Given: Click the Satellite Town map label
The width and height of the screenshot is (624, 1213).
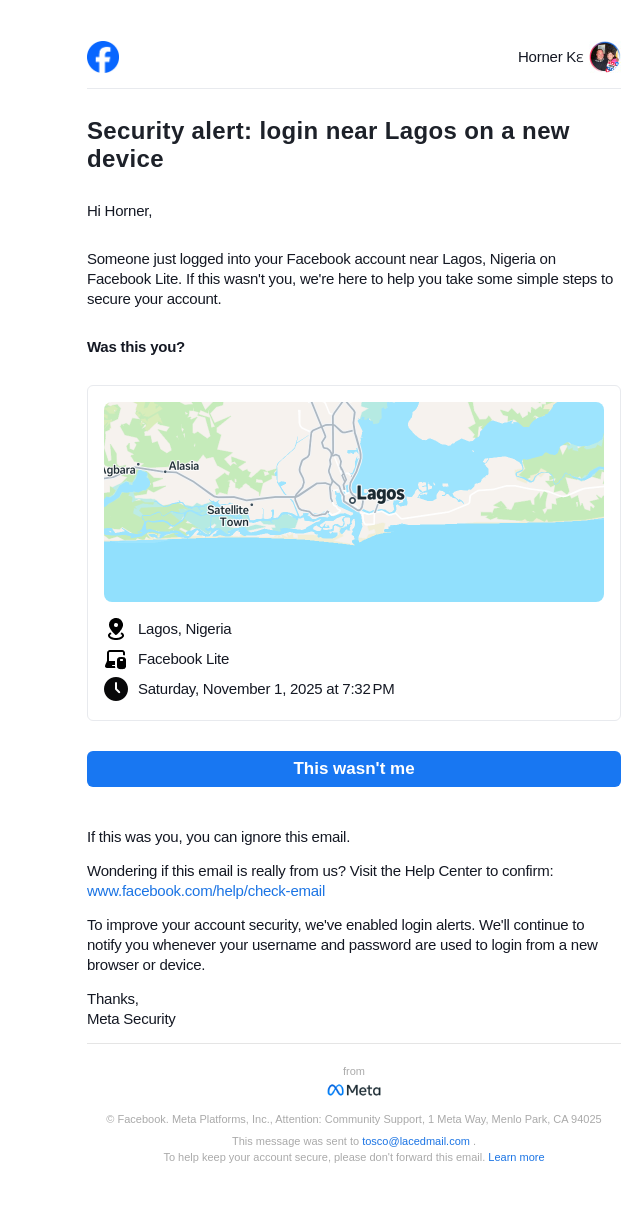Looking at the screenshot, I should tap(229, 516).
